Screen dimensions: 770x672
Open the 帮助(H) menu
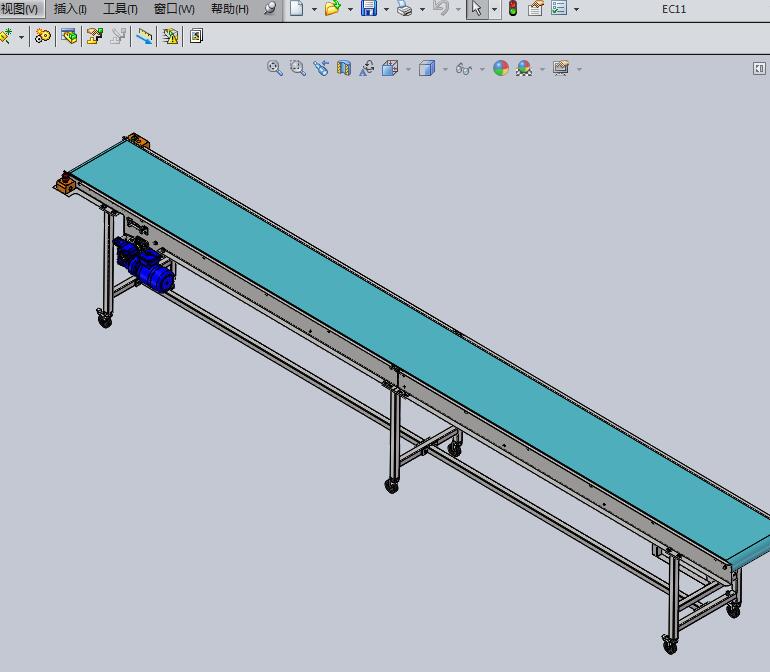point(230,9)
